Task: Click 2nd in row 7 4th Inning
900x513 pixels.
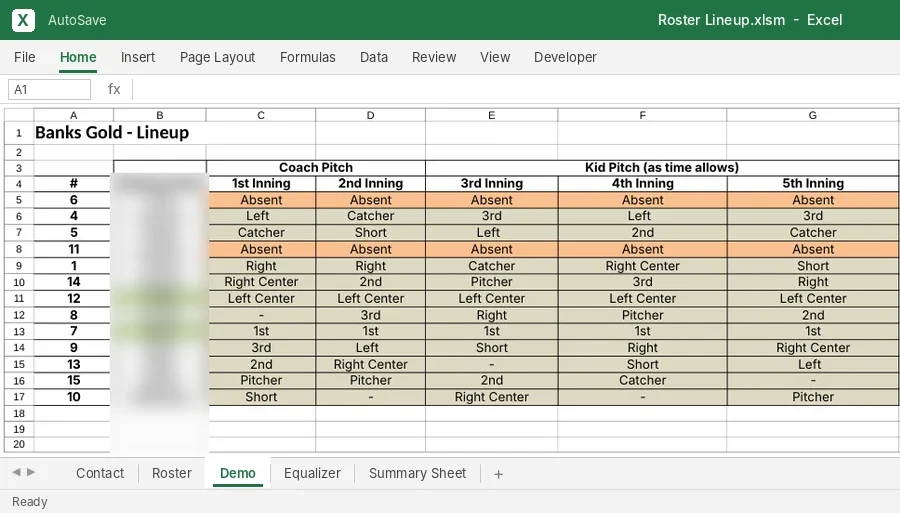Action: [x=642, y=233]
